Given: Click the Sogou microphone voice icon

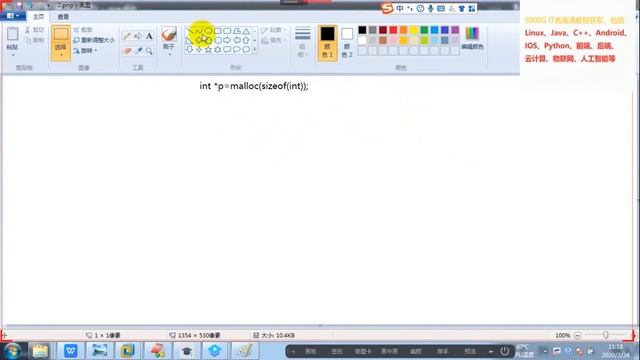Looking at the screenshot, I should tap(431, 8).
